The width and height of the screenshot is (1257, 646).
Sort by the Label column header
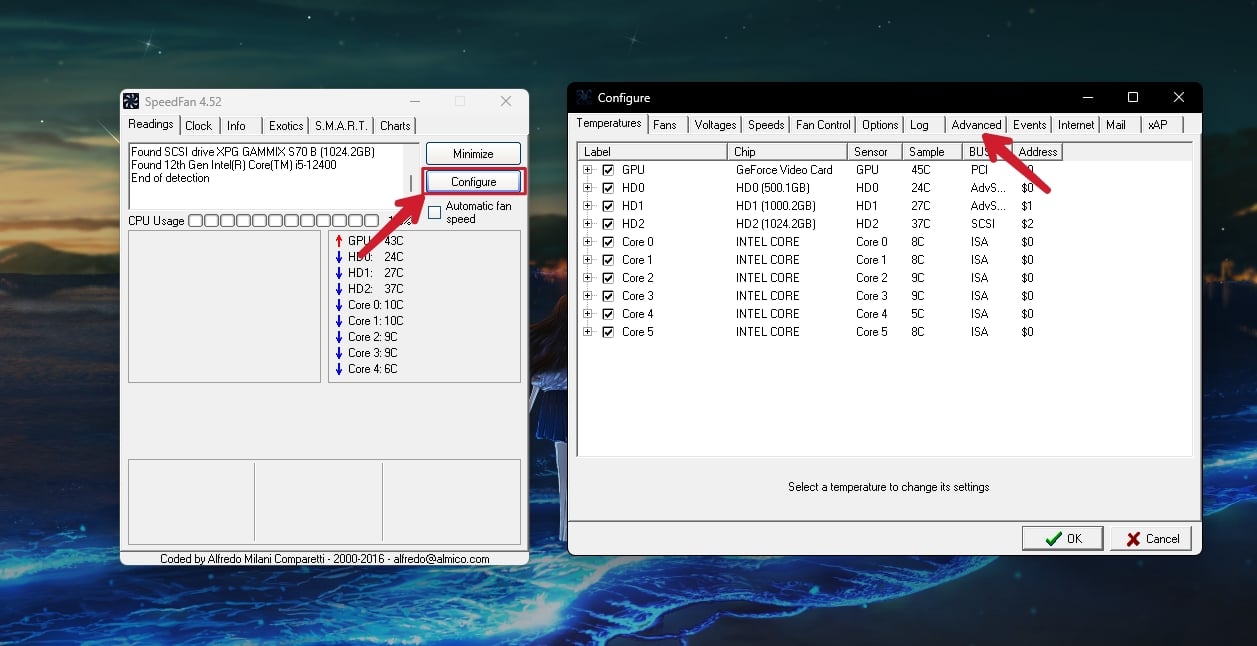point(652,152)
